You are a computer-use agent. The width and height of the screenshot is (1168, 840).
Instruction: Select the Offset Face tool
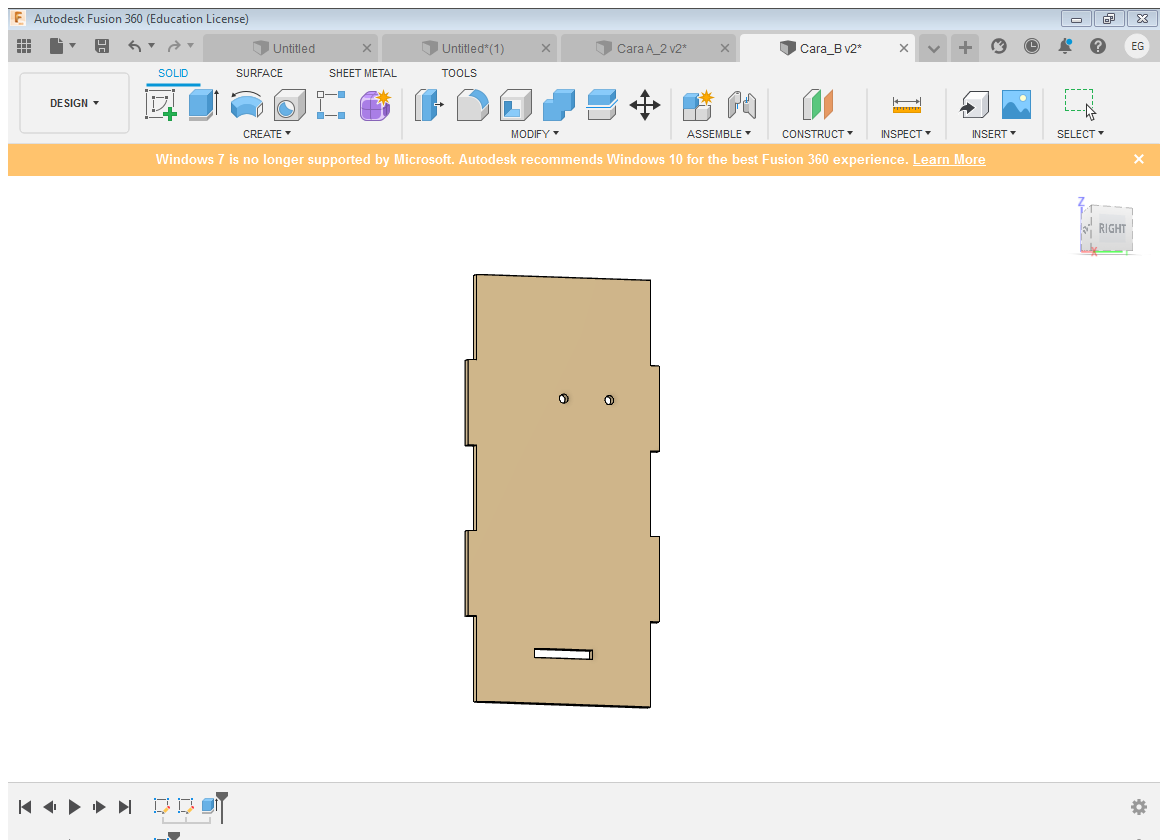coord(602,105)
